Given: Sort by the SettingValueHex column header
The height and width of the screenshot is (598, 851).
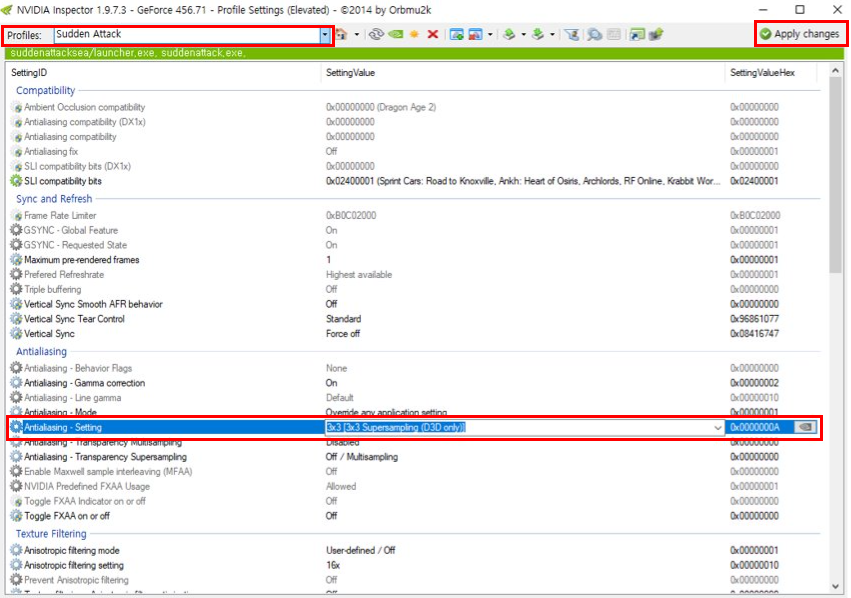Looking at the screenshot, I should point(762,73).
